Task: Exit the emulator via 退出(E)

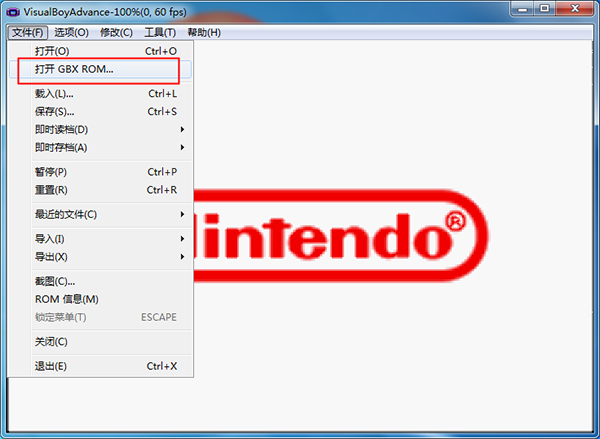Action: click(52, 366)
